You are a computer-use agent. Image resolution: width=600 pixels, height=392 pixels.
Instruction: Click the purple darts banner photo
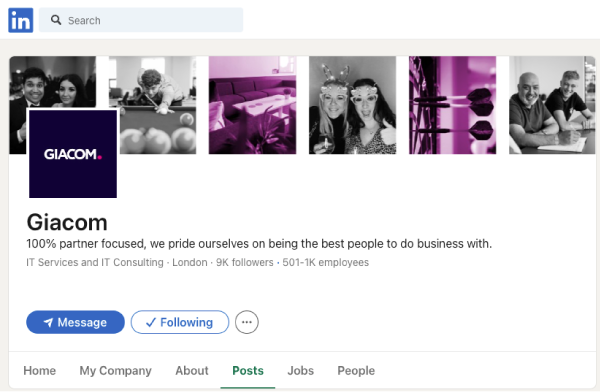[x=453, y=105]
